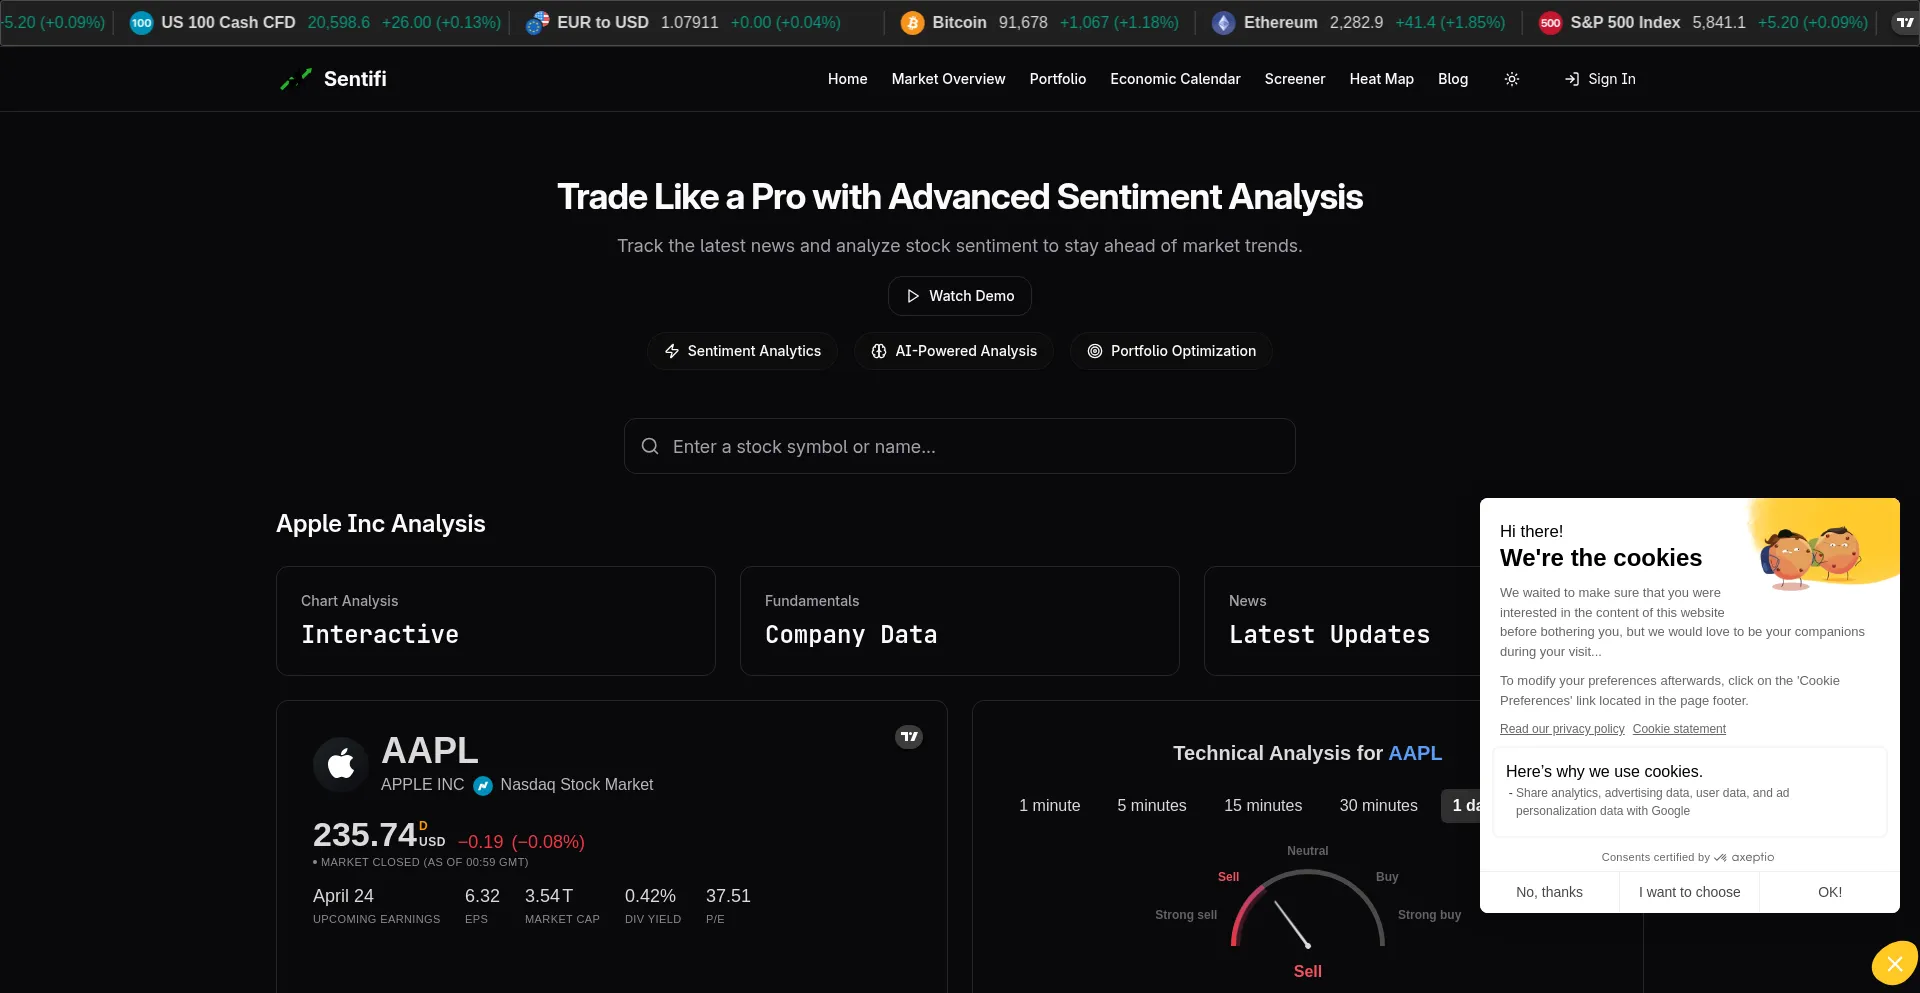1920x993 pixels.
Task: Click the Portfolio Optimization pill
Action: (x=1171, y=351)
